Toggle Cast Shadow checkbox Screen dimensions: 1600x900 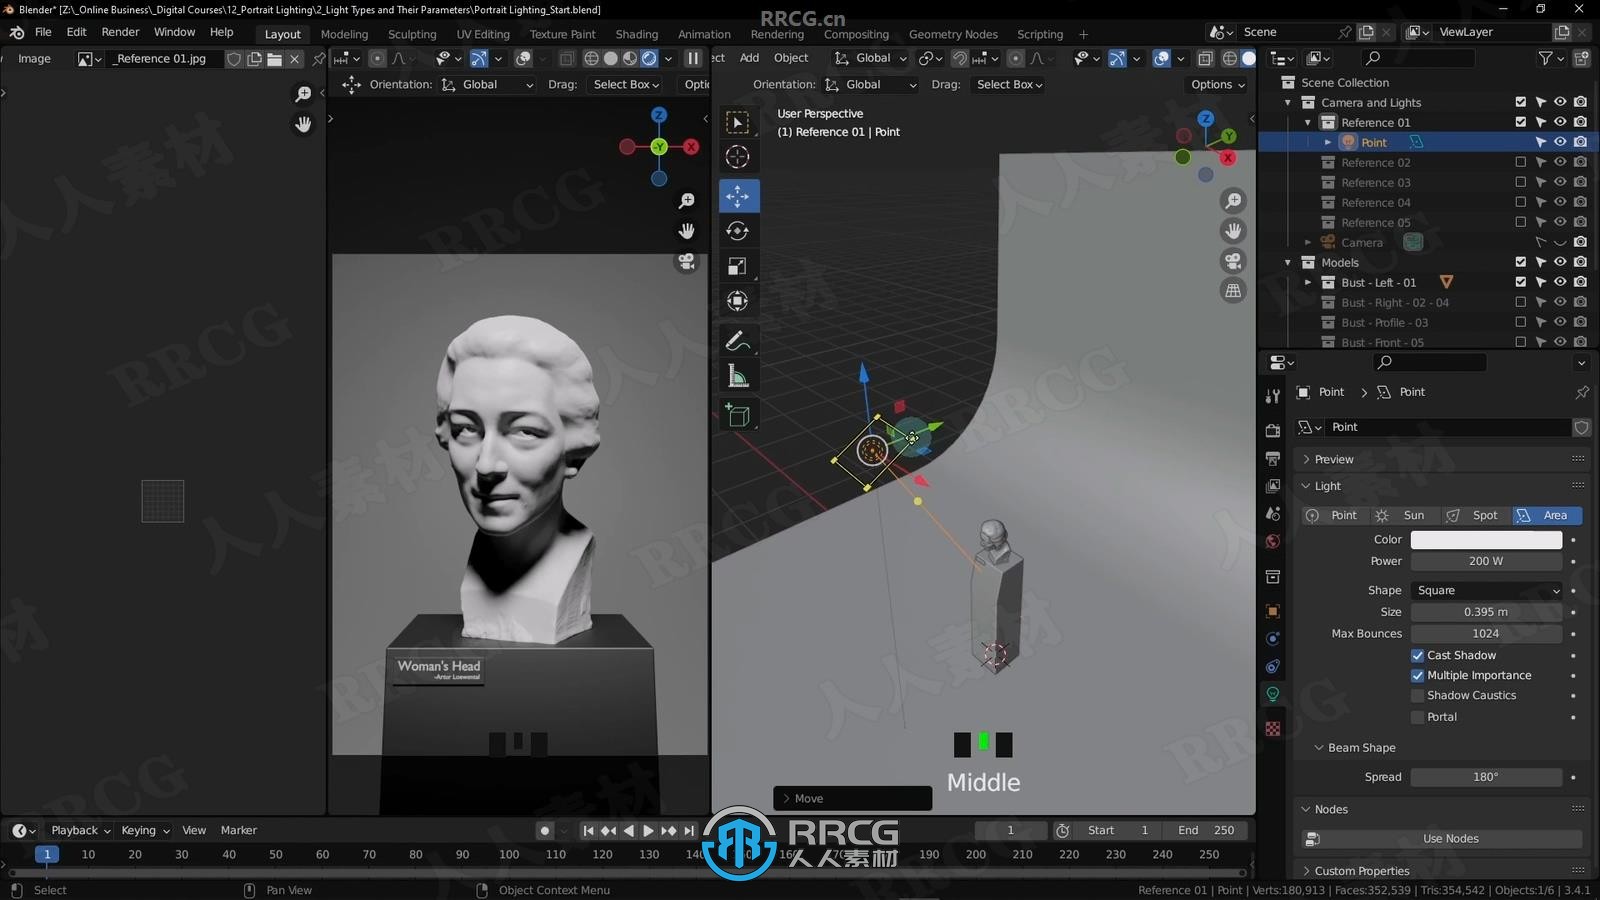(x=1417, y=656)
